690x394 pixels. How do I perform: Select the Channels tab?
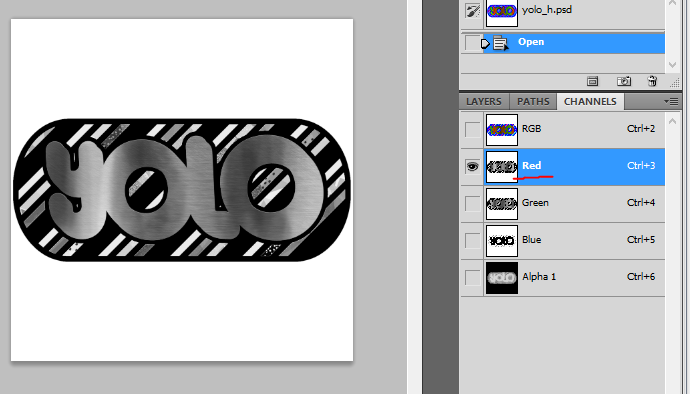click(x=590, y=102)
